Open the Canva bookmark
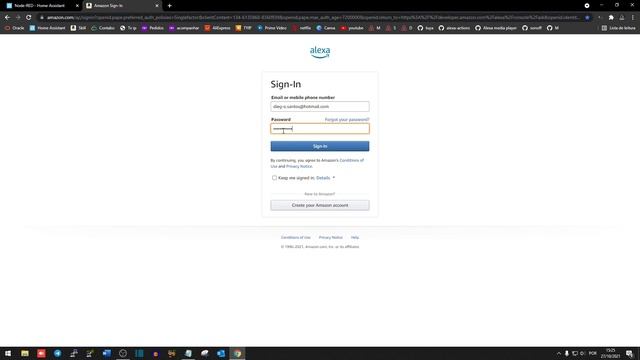Image resolution: width=640 pixels, height=360 pixels. 326,28
